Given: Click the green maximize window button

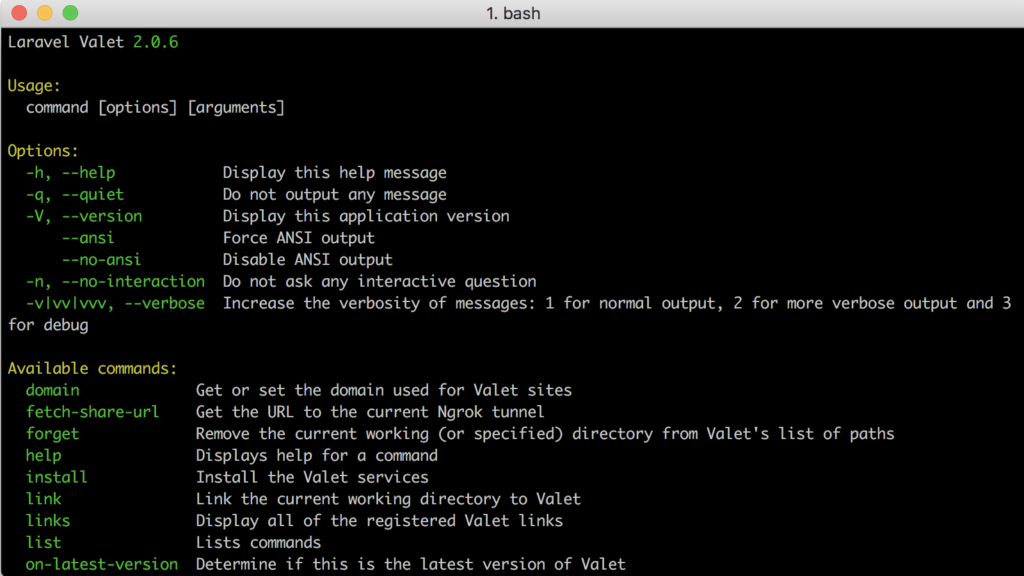Looking at the screenshot, I should pyautogui.click(x=70, y=13).
